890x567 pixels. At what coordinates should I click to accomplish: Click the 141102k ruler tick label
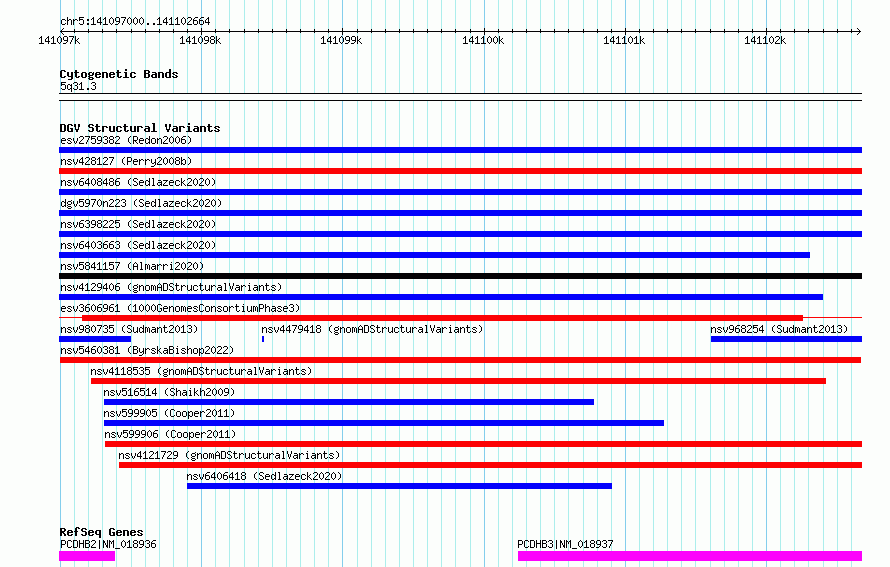pyautogui.click(x=765, y=40)
